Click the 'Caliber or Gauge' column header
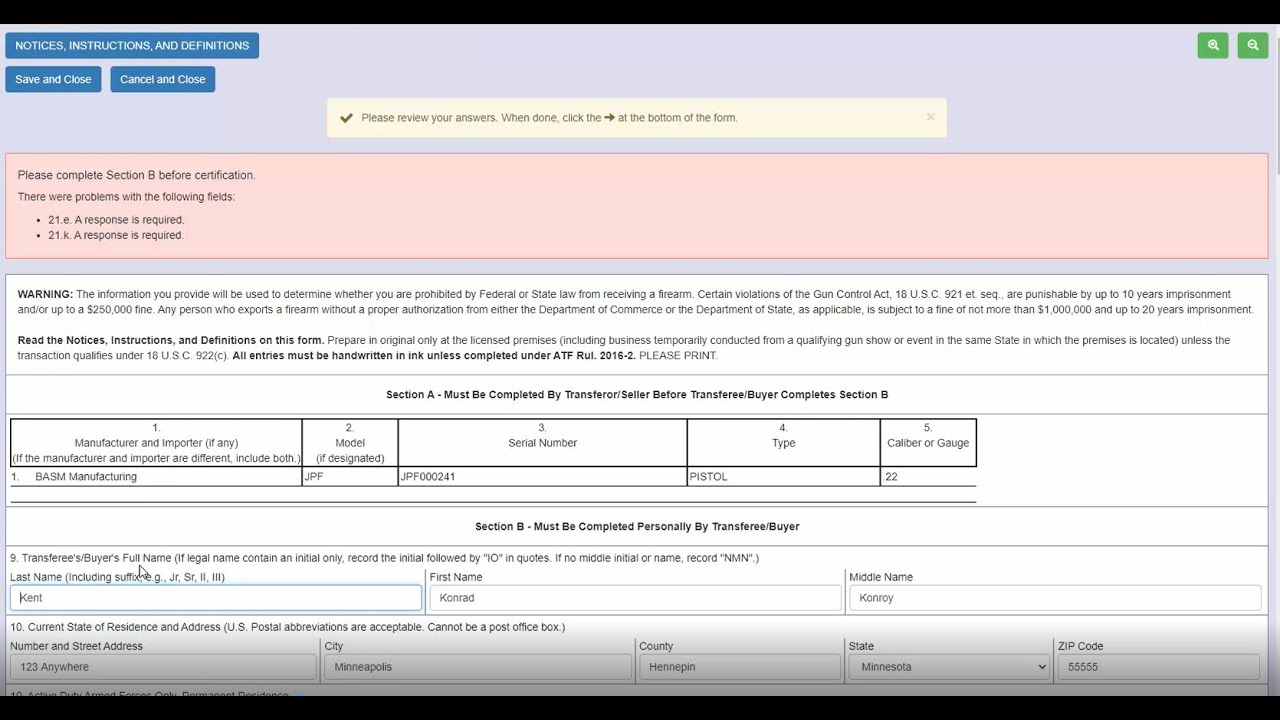This screenshot has width=1280, height=720. click(928, 443)
